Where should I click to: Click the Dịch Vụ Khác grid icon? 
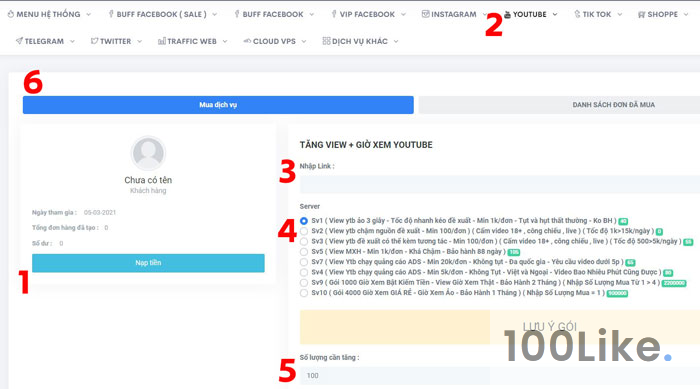pos(326,41)
